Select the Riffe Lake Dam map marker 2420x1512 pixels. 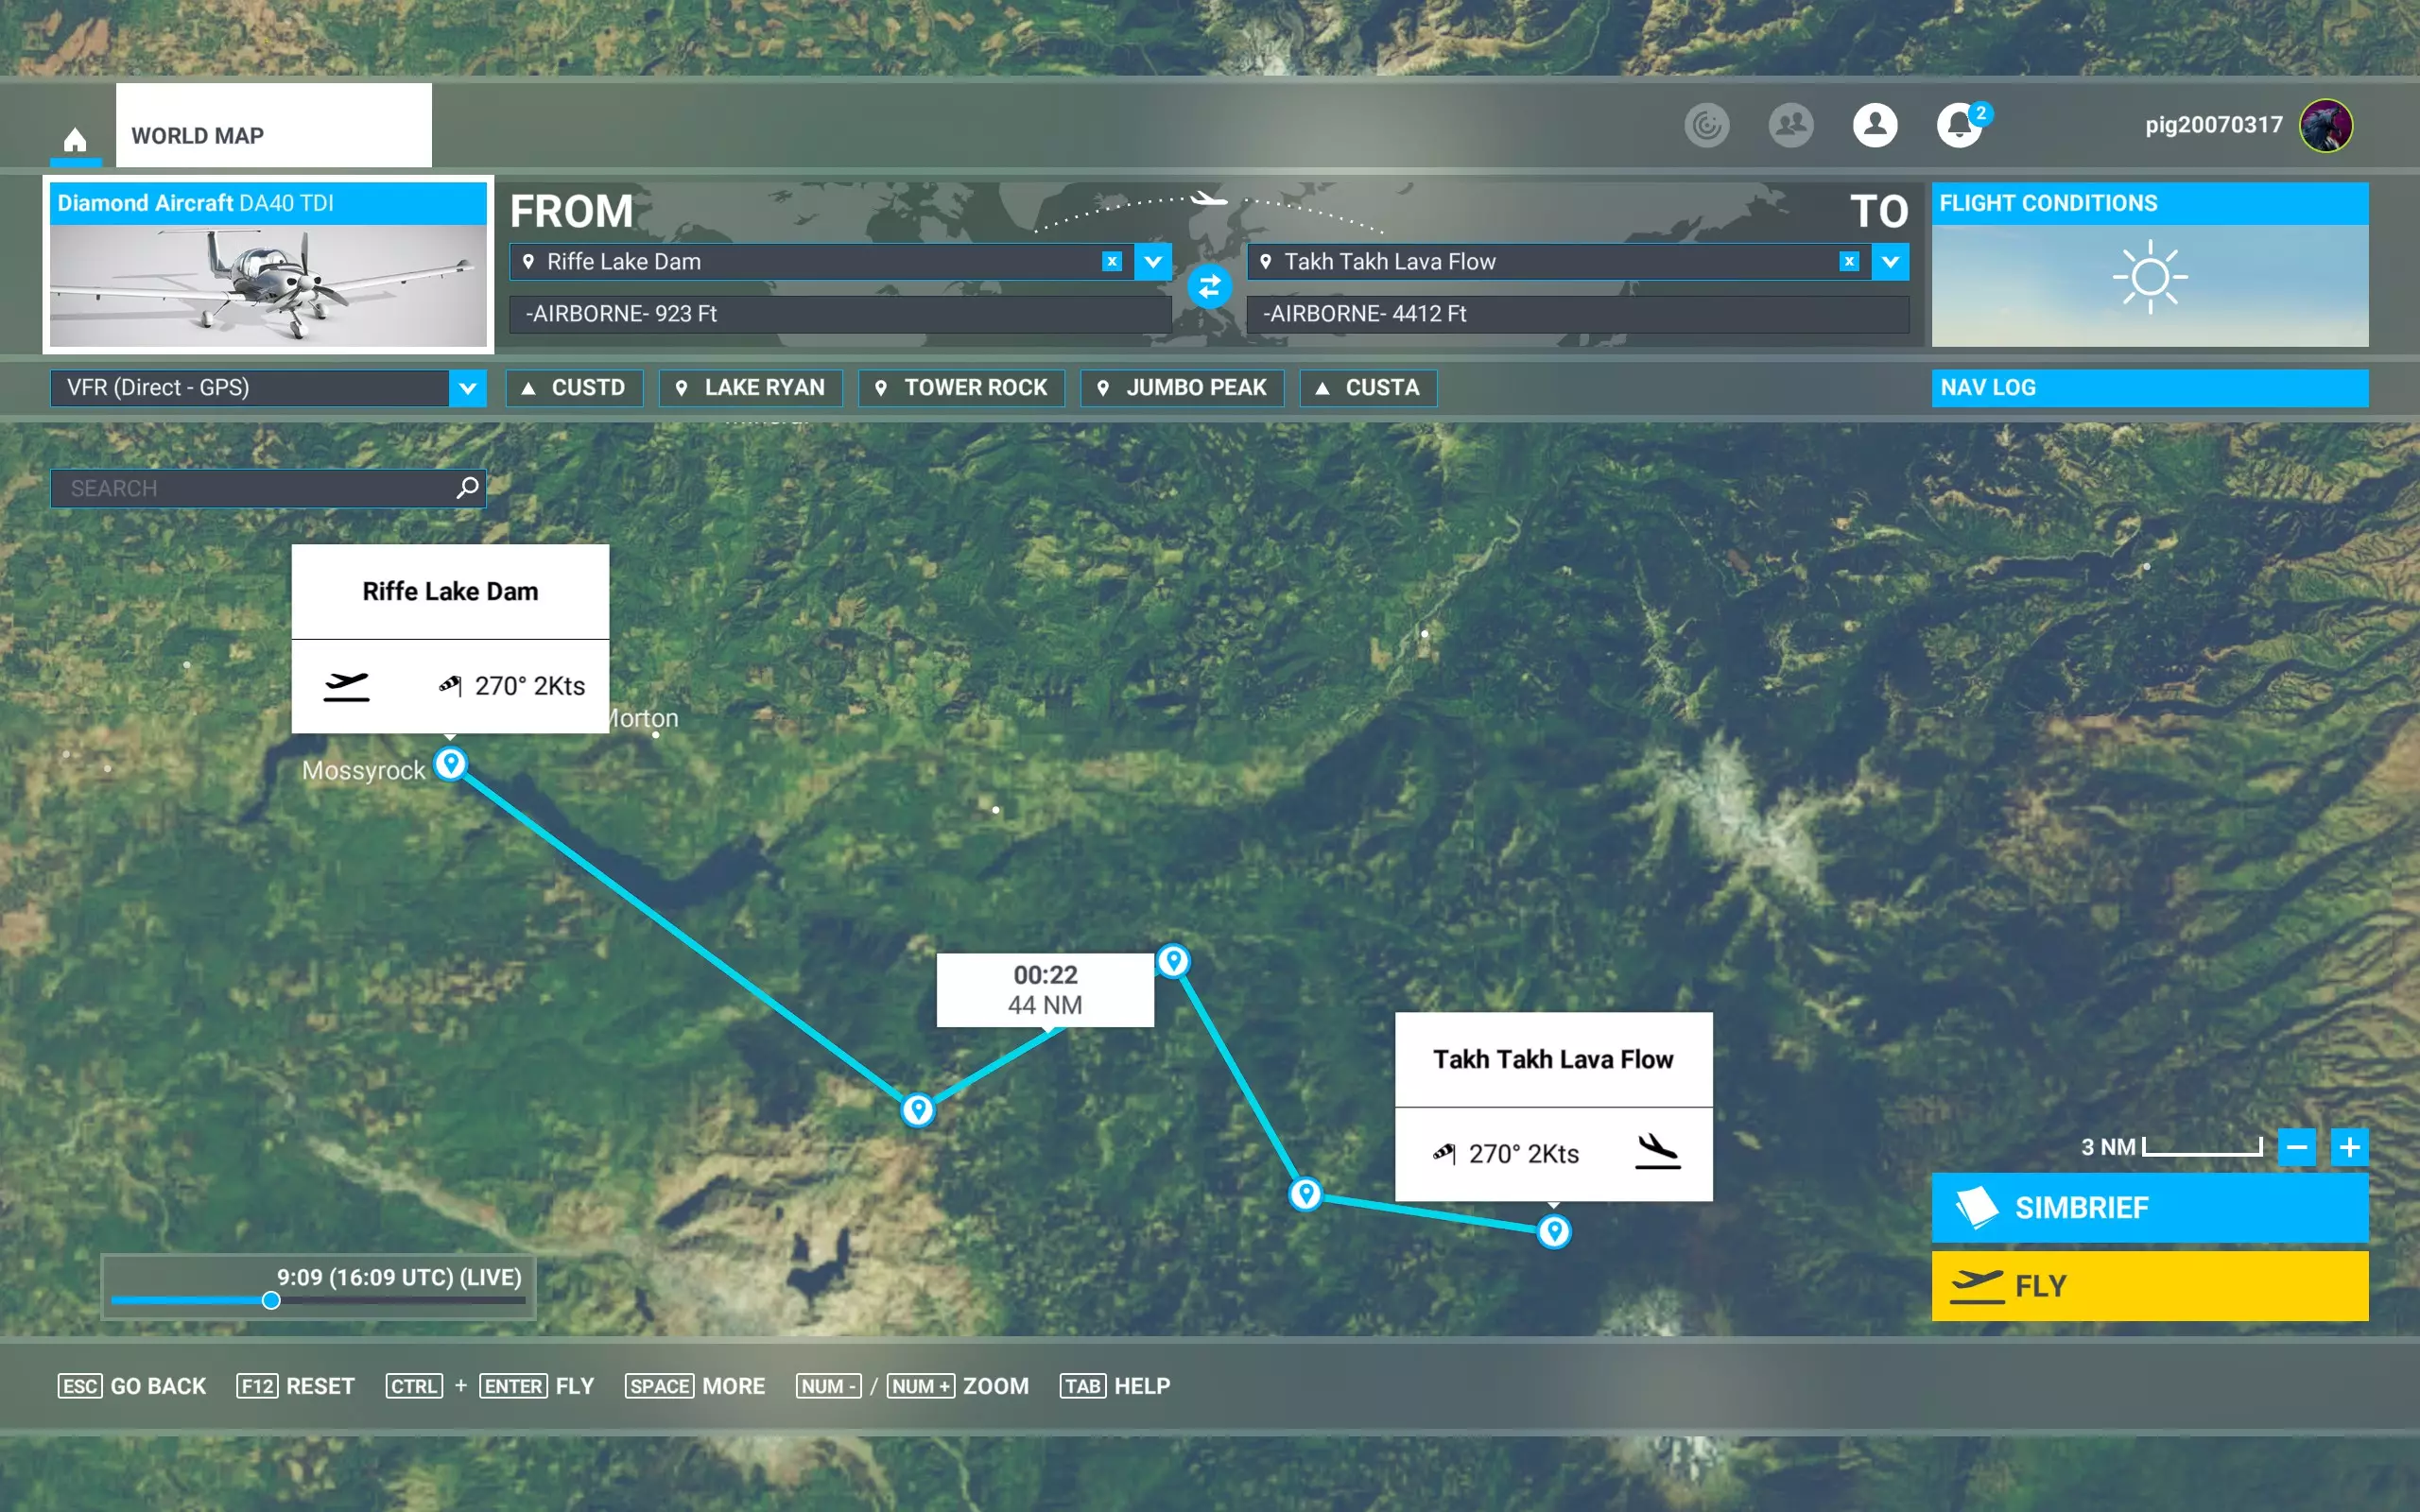point(451,765)
